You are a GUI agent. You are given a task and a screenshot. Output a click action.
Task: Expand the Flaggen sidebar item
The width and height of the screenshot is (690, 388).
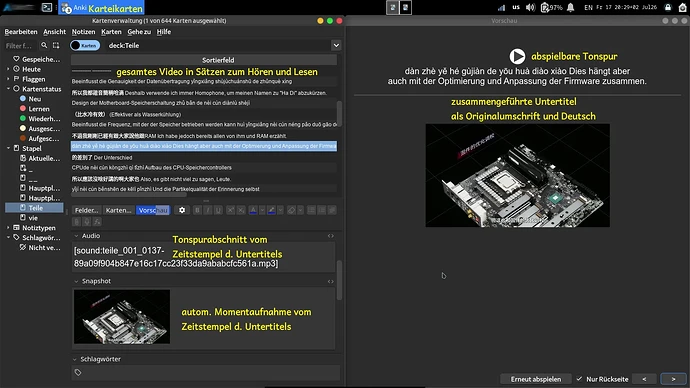click(x=8, y=79)
